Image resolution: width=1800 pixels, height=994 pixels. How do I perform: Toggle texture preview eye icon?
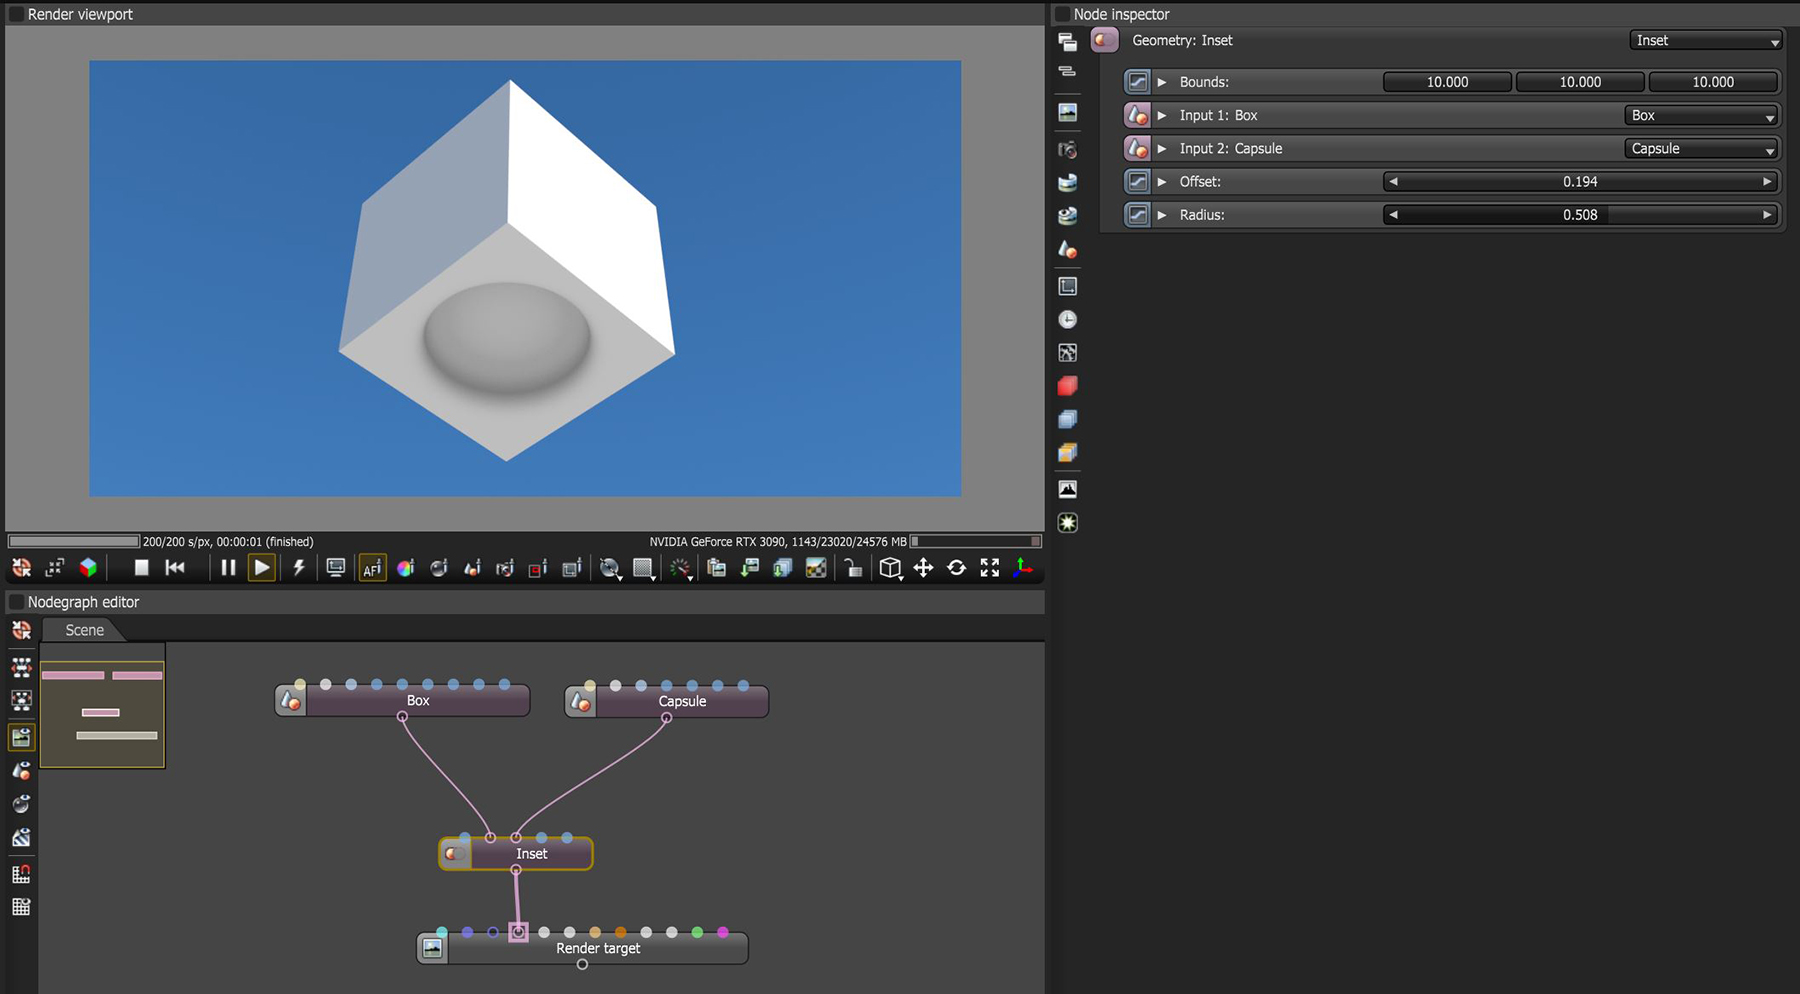(21, 838)
